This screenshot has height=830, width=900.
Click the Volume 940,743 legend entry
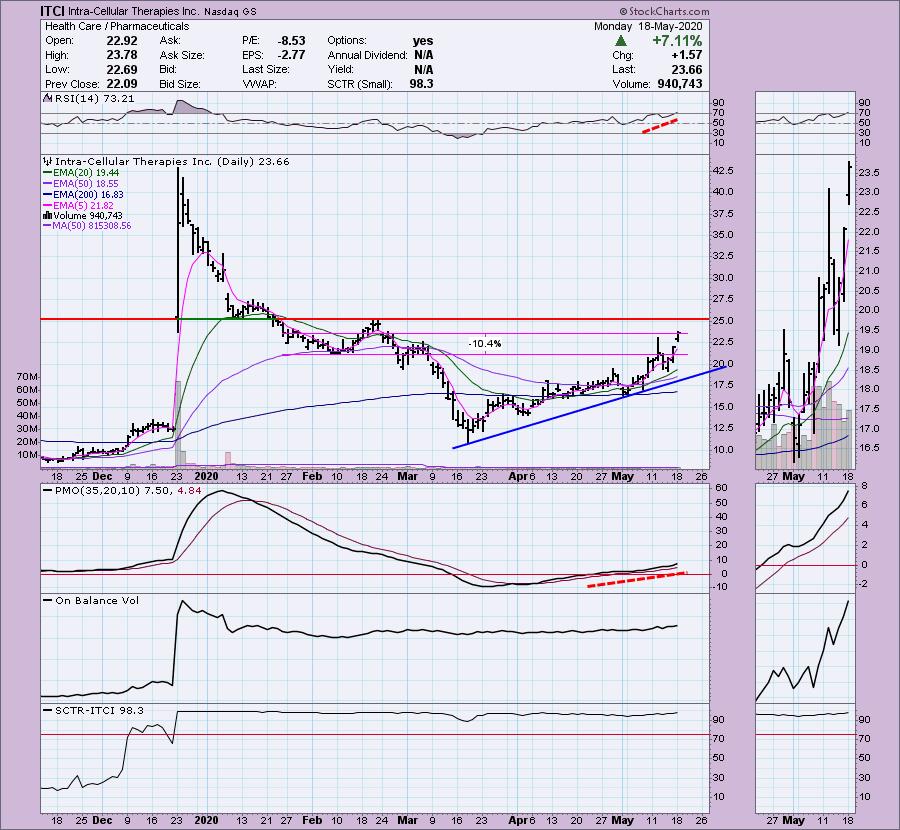coord(84,215)
